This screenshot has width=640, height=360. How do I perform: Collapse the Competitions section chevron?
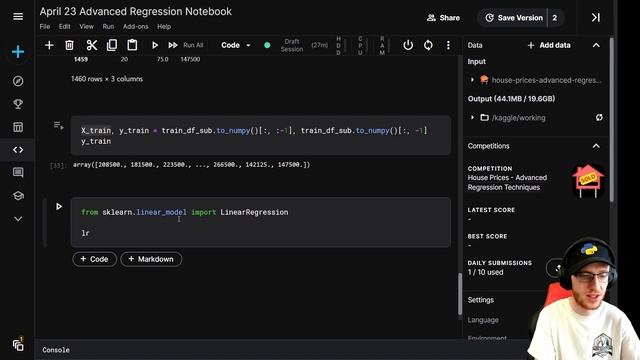596,146
